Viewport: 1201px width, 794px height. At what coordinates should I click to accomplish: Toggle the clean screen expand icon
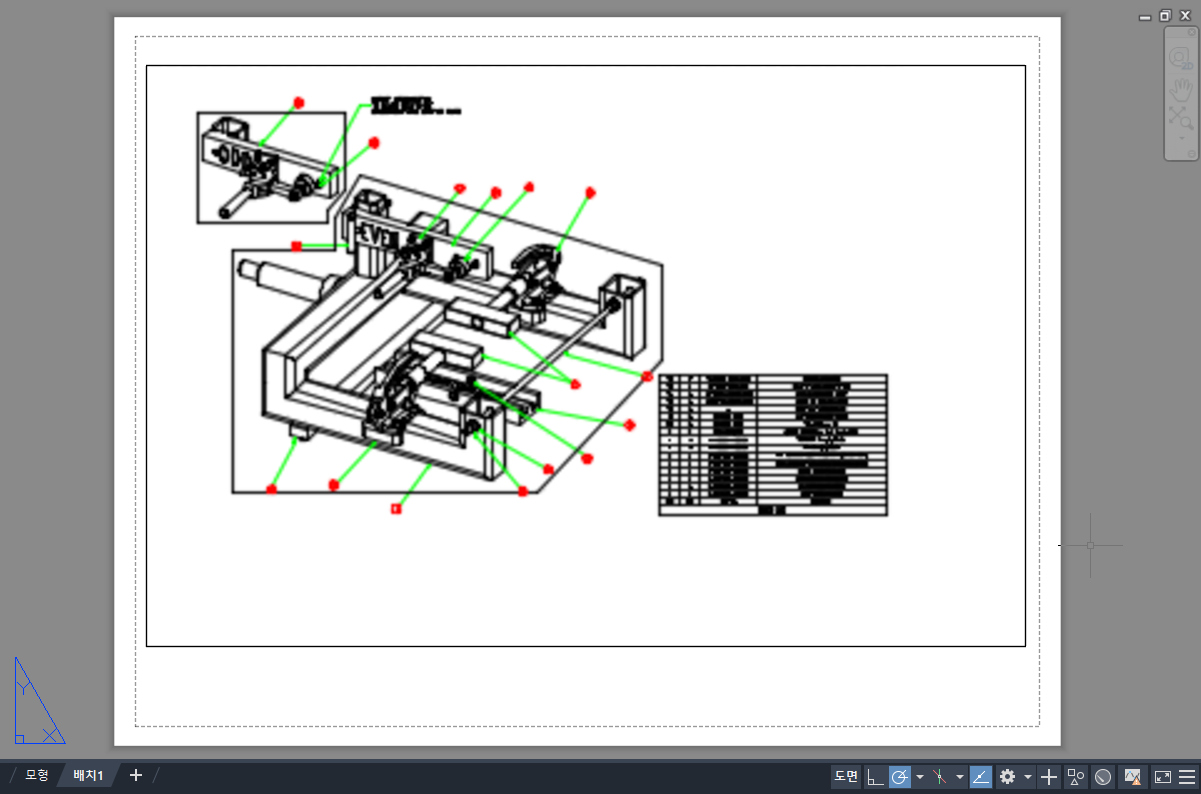1162,776
